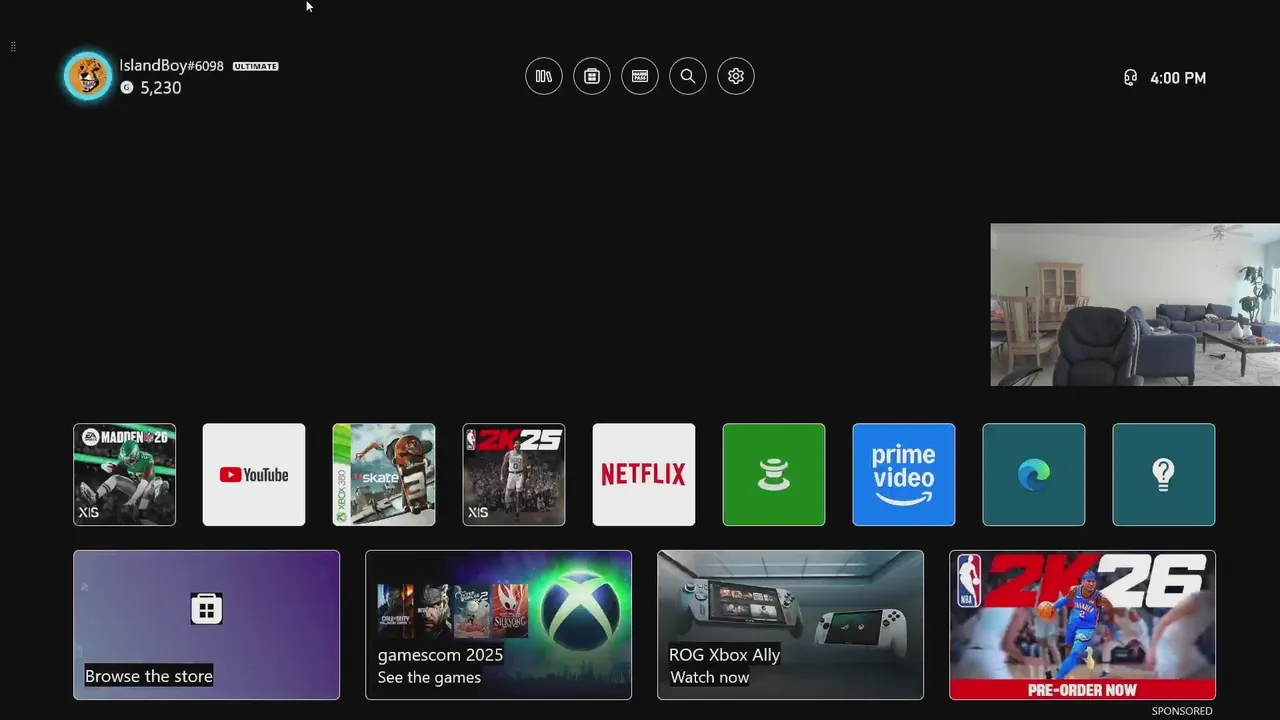Launch the Madden 26 tile

(124, 474)
